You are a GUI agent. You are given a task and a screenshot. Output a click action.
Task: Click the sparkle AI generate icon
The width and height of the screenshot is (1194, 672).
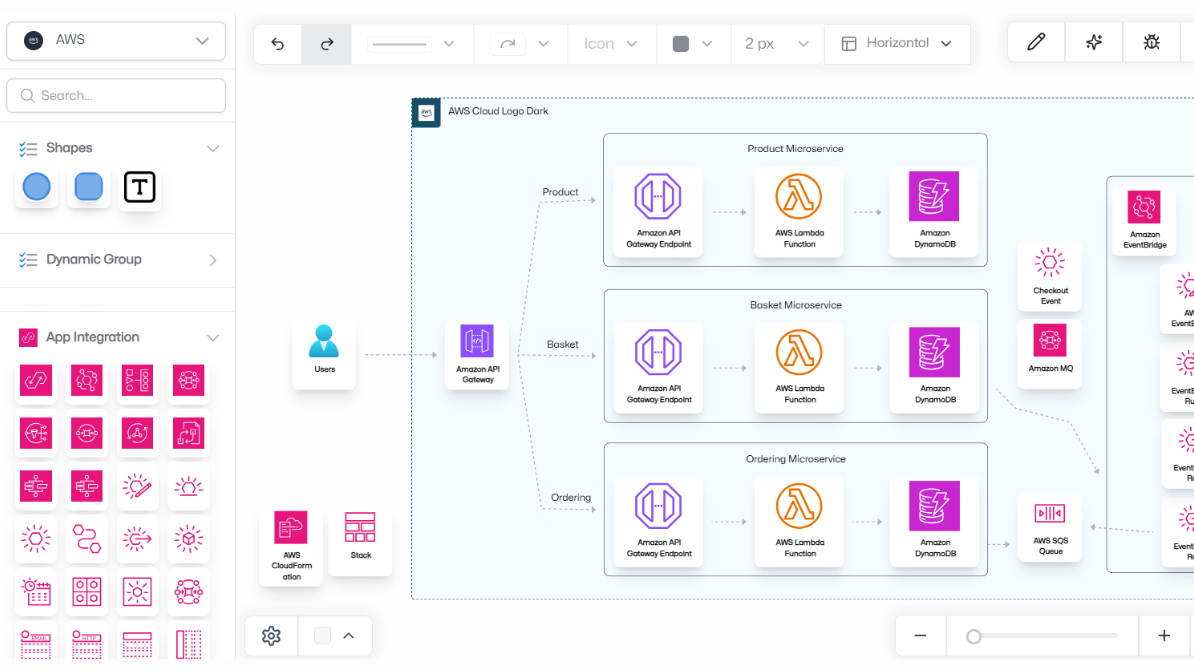point(1094,42)
